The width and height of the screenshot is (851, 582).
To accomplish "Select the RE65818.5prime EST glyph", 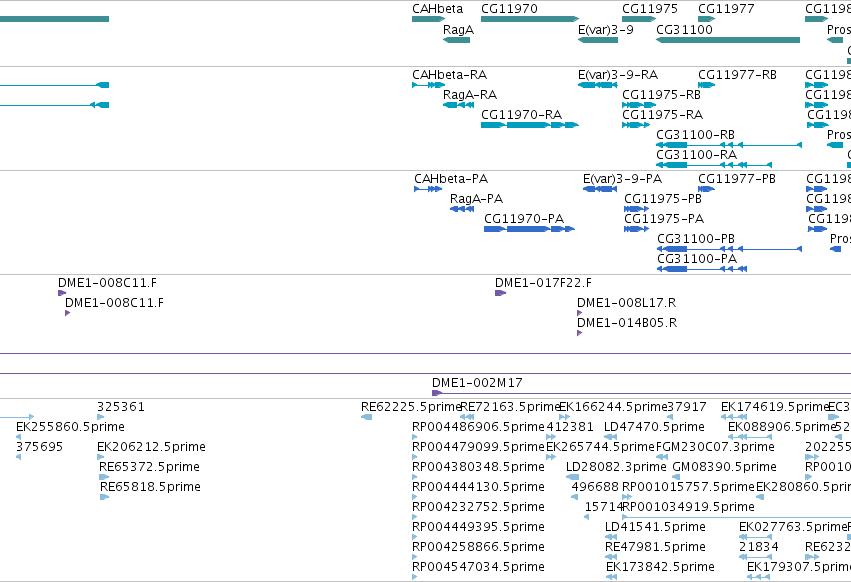I will [104, 497].
